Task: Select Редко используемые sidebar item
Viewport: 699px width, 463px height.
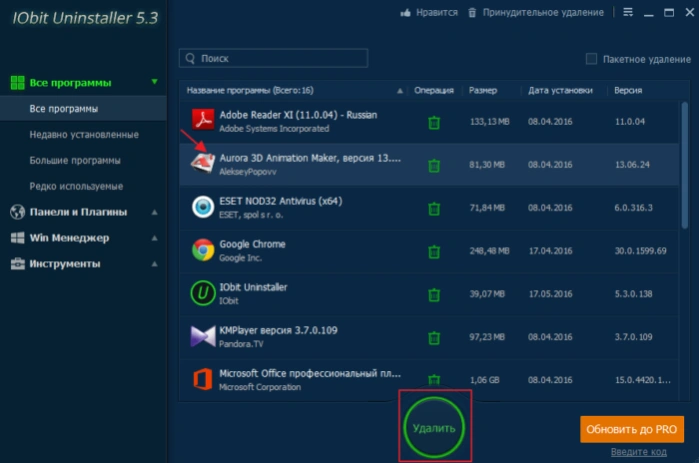Action: pyautogui.click(x=76, y=186)
